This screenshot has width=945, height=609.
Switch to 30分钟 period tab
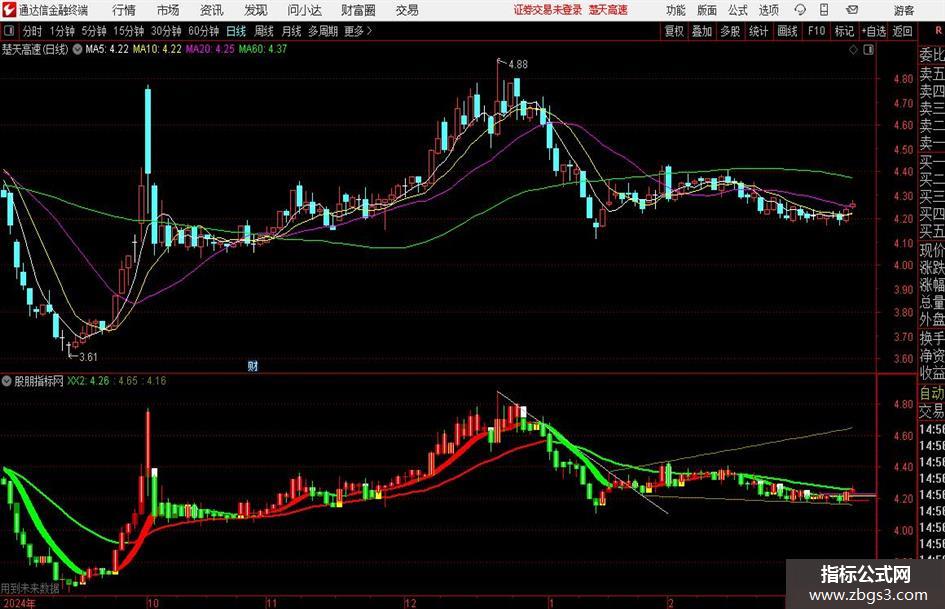point(166,31)
